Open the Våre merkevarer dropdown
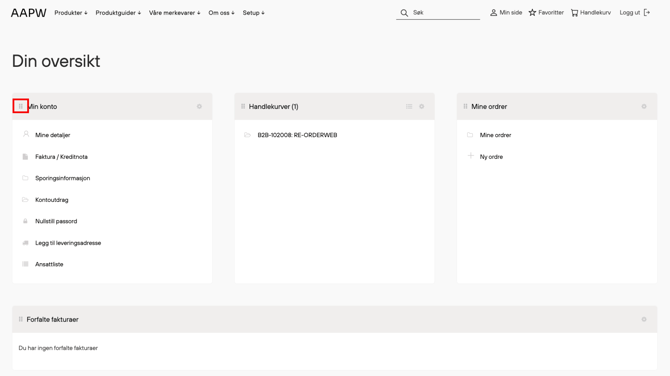 point(174,13)
